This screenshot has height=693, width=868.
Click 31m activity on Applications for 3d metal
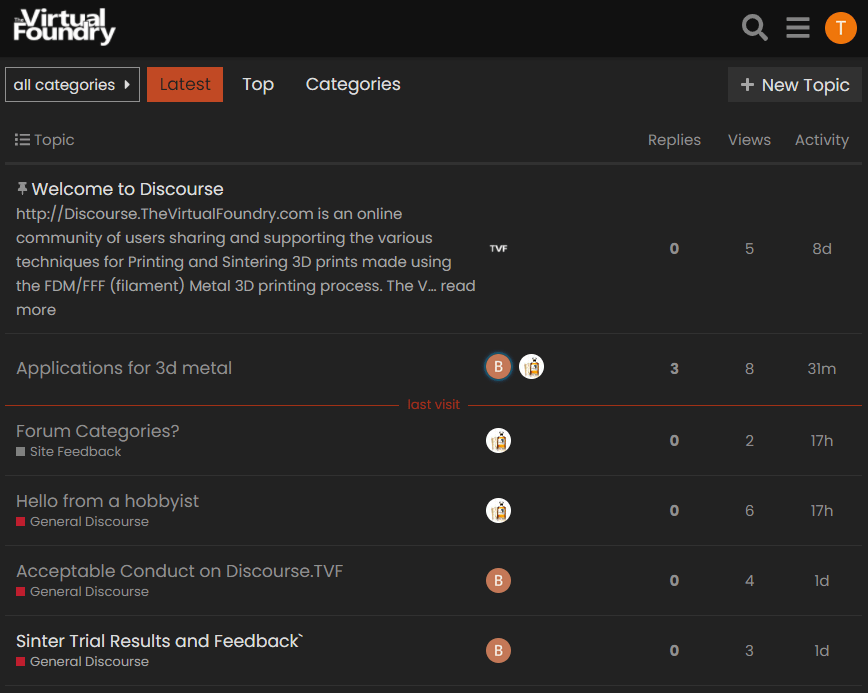coord(822,369)
